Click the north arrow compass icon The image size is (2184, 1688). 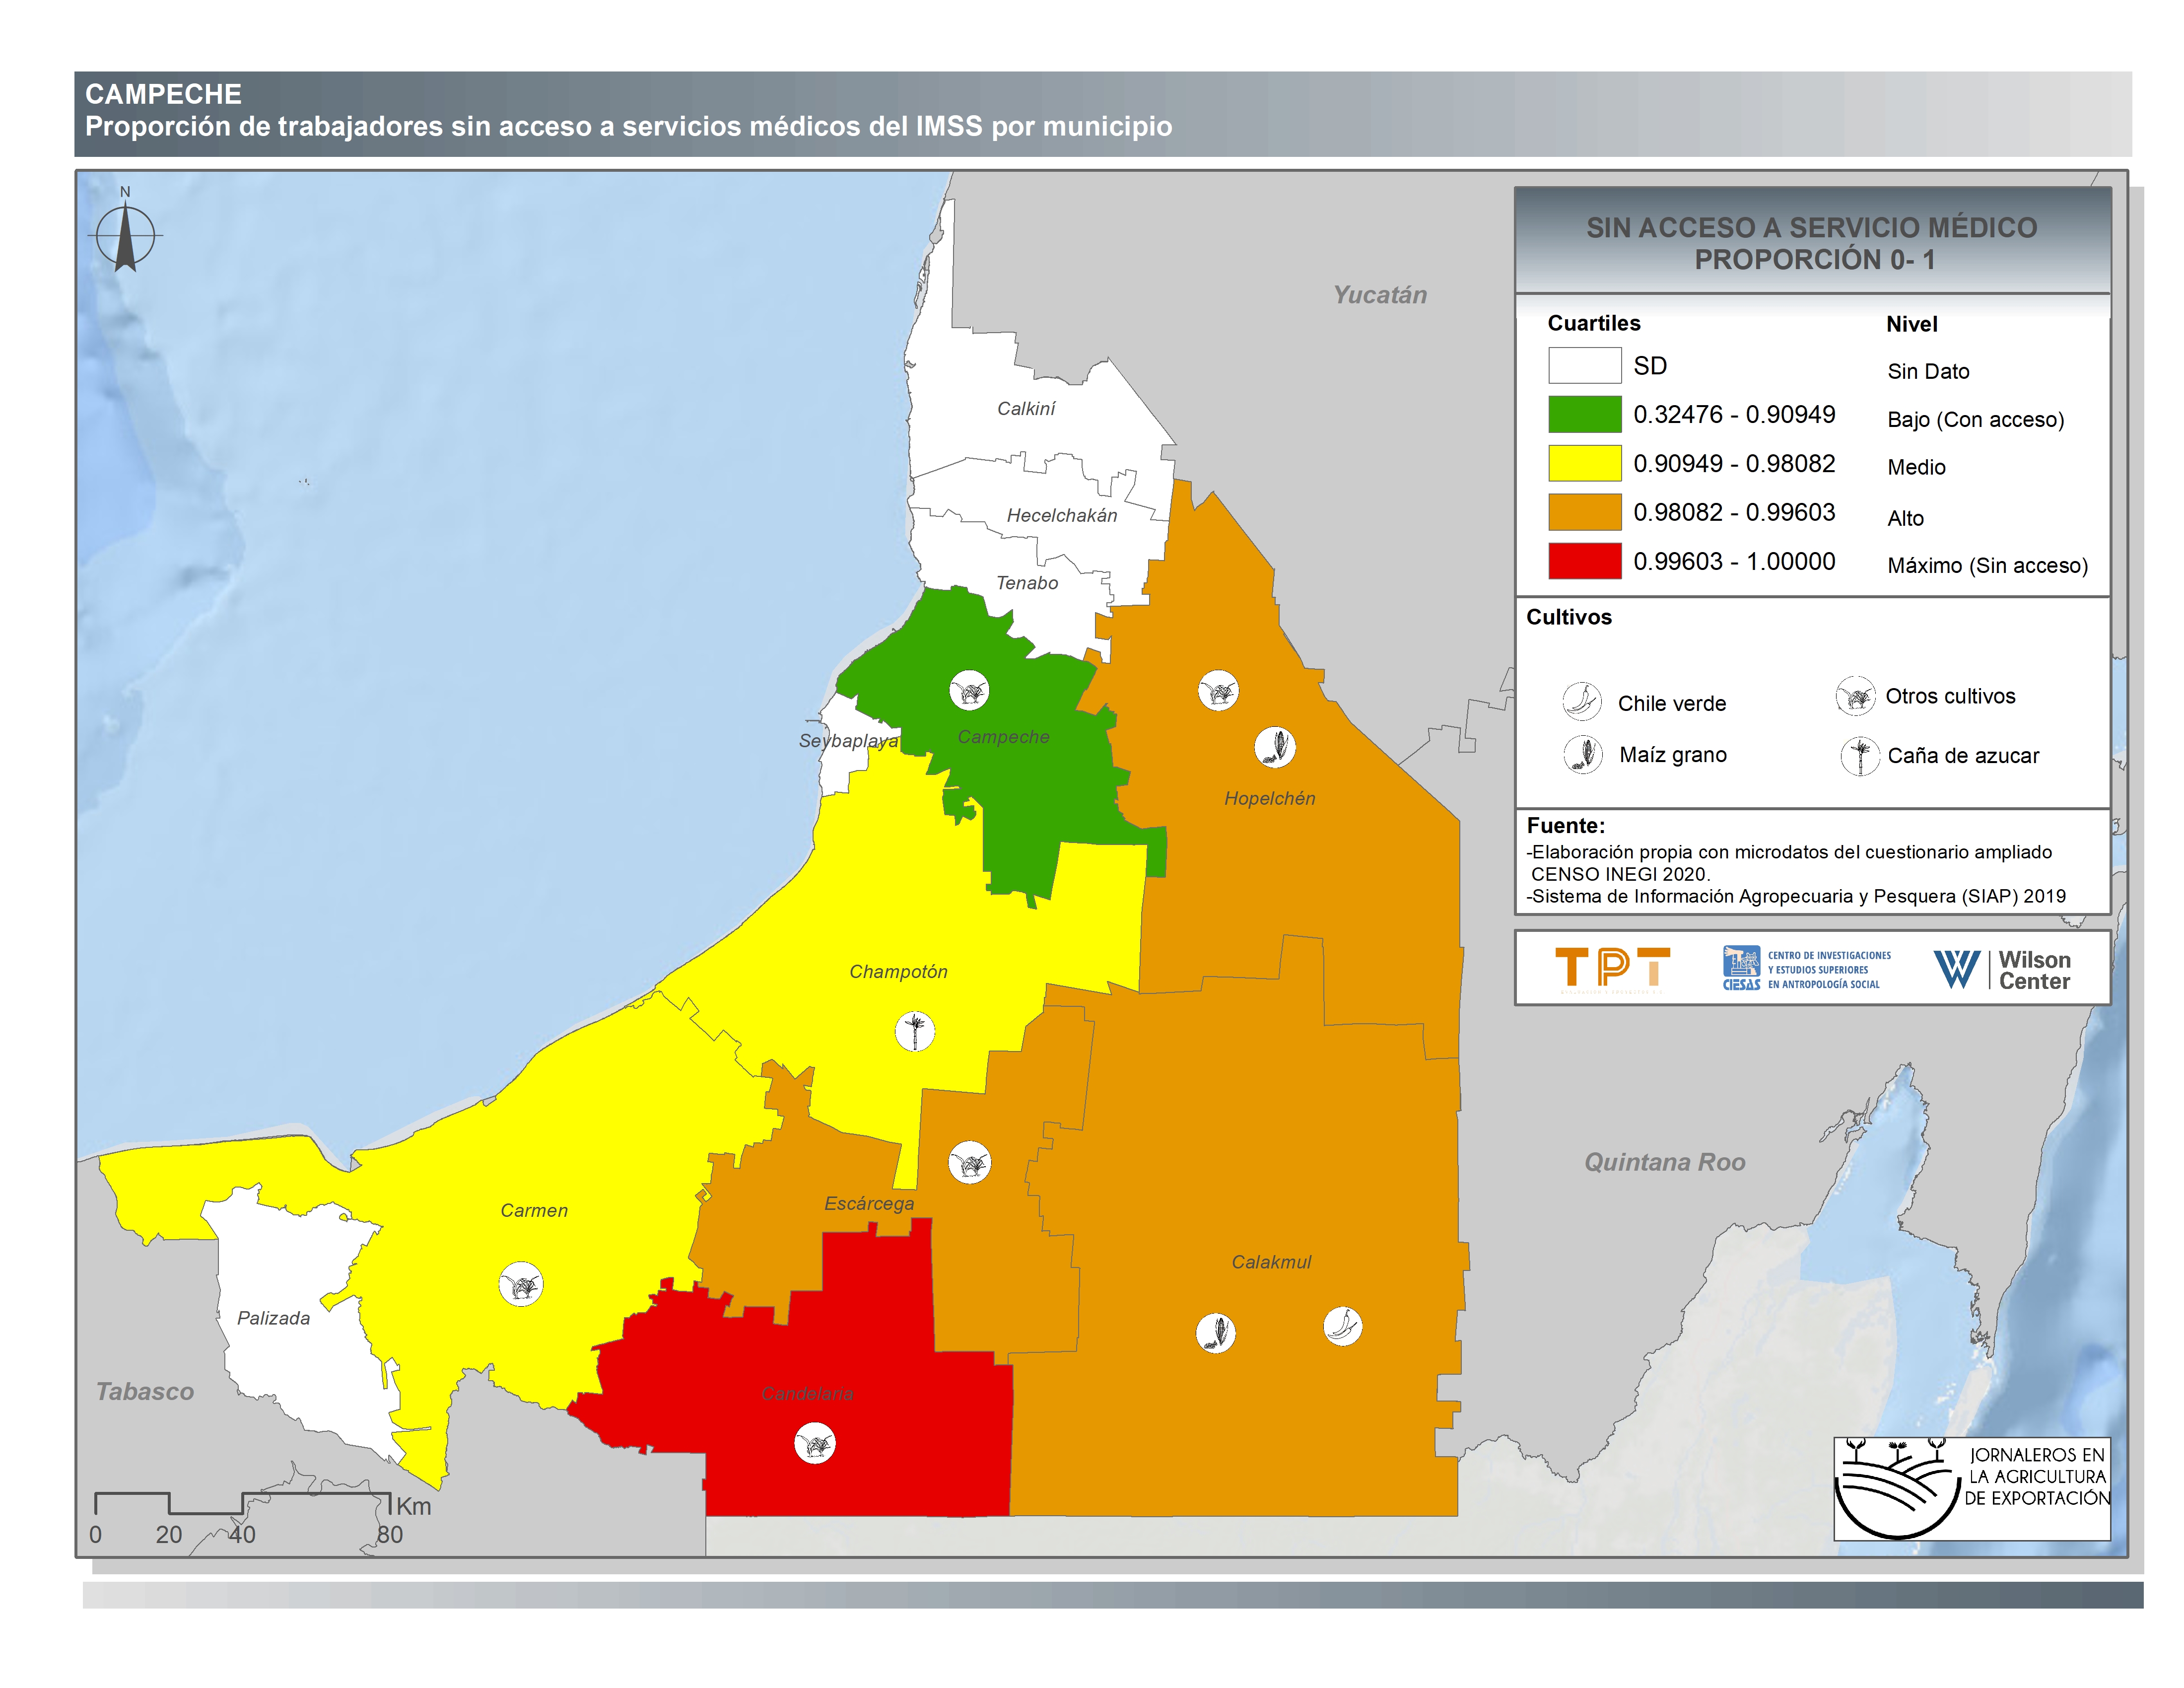125,236
